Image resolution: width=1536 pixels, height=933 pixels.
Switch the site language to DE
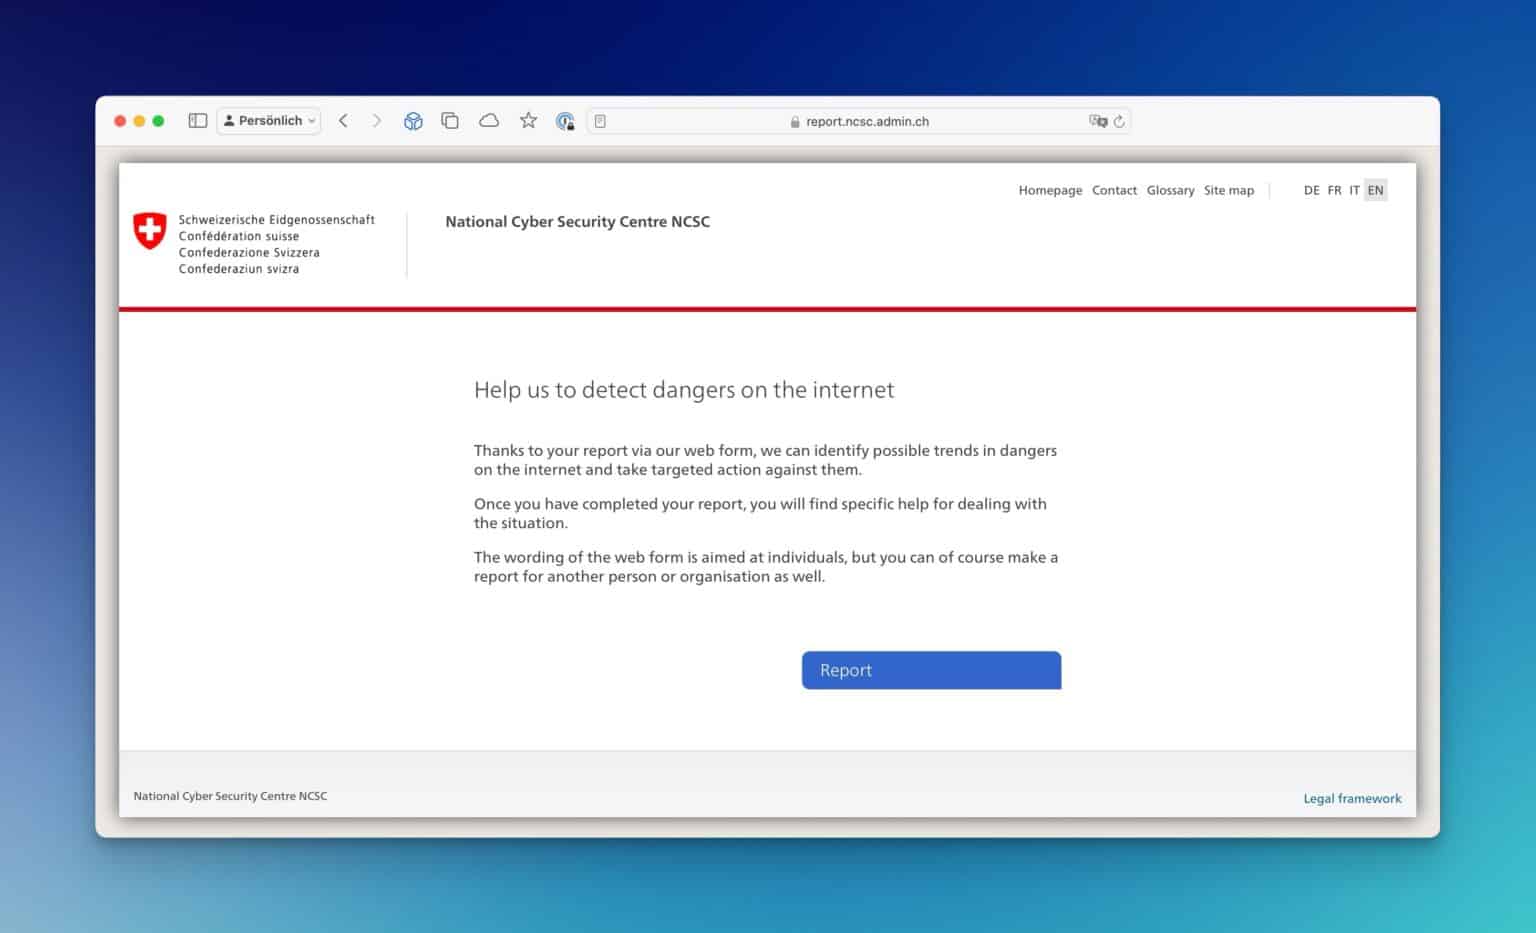(x=1311, y=190)
